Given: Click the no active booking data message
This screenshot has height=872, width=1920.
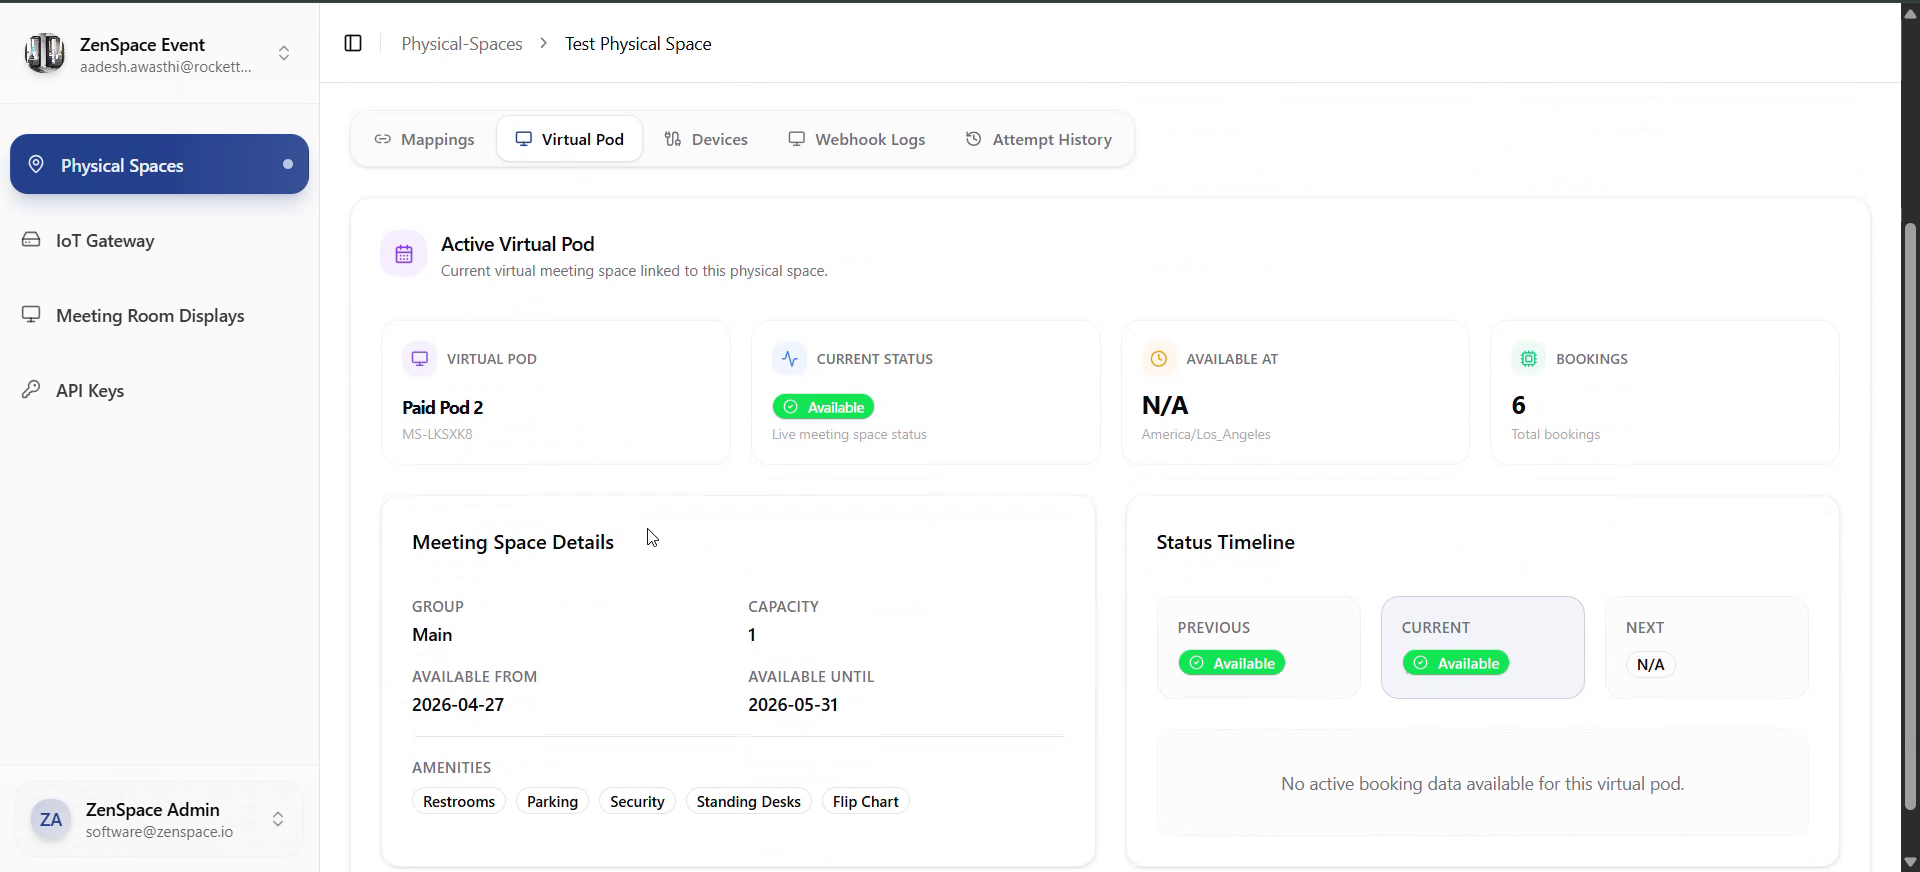Looking at the screenshot, I should tap(1482, 784).
